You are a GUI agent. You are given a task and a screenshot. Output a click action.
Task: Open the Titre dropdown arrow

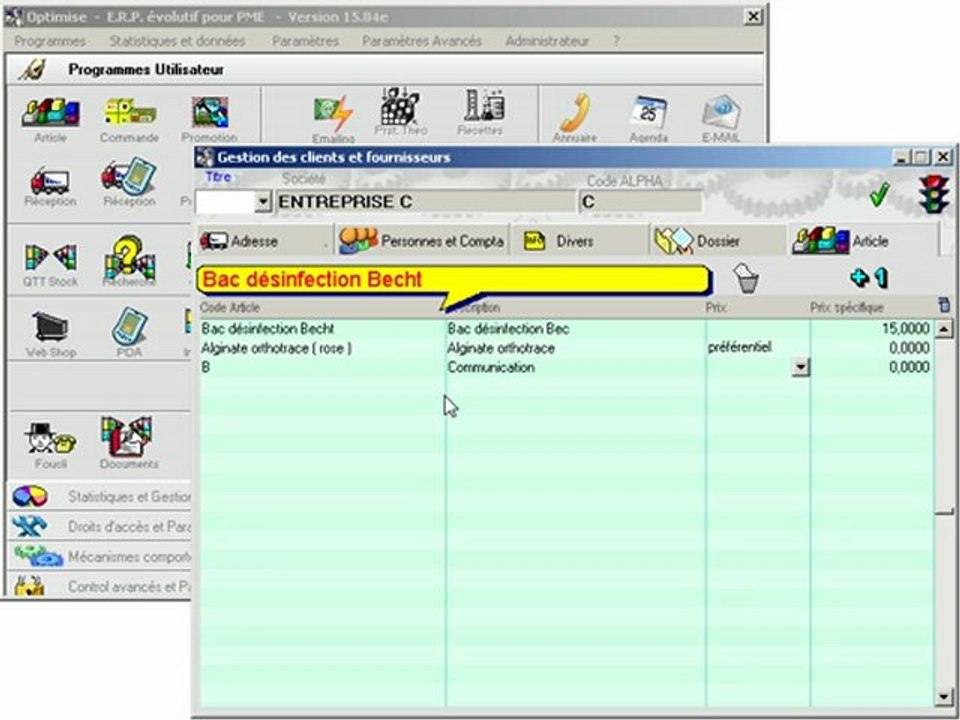pyautogui.click(x=263, y=201)
